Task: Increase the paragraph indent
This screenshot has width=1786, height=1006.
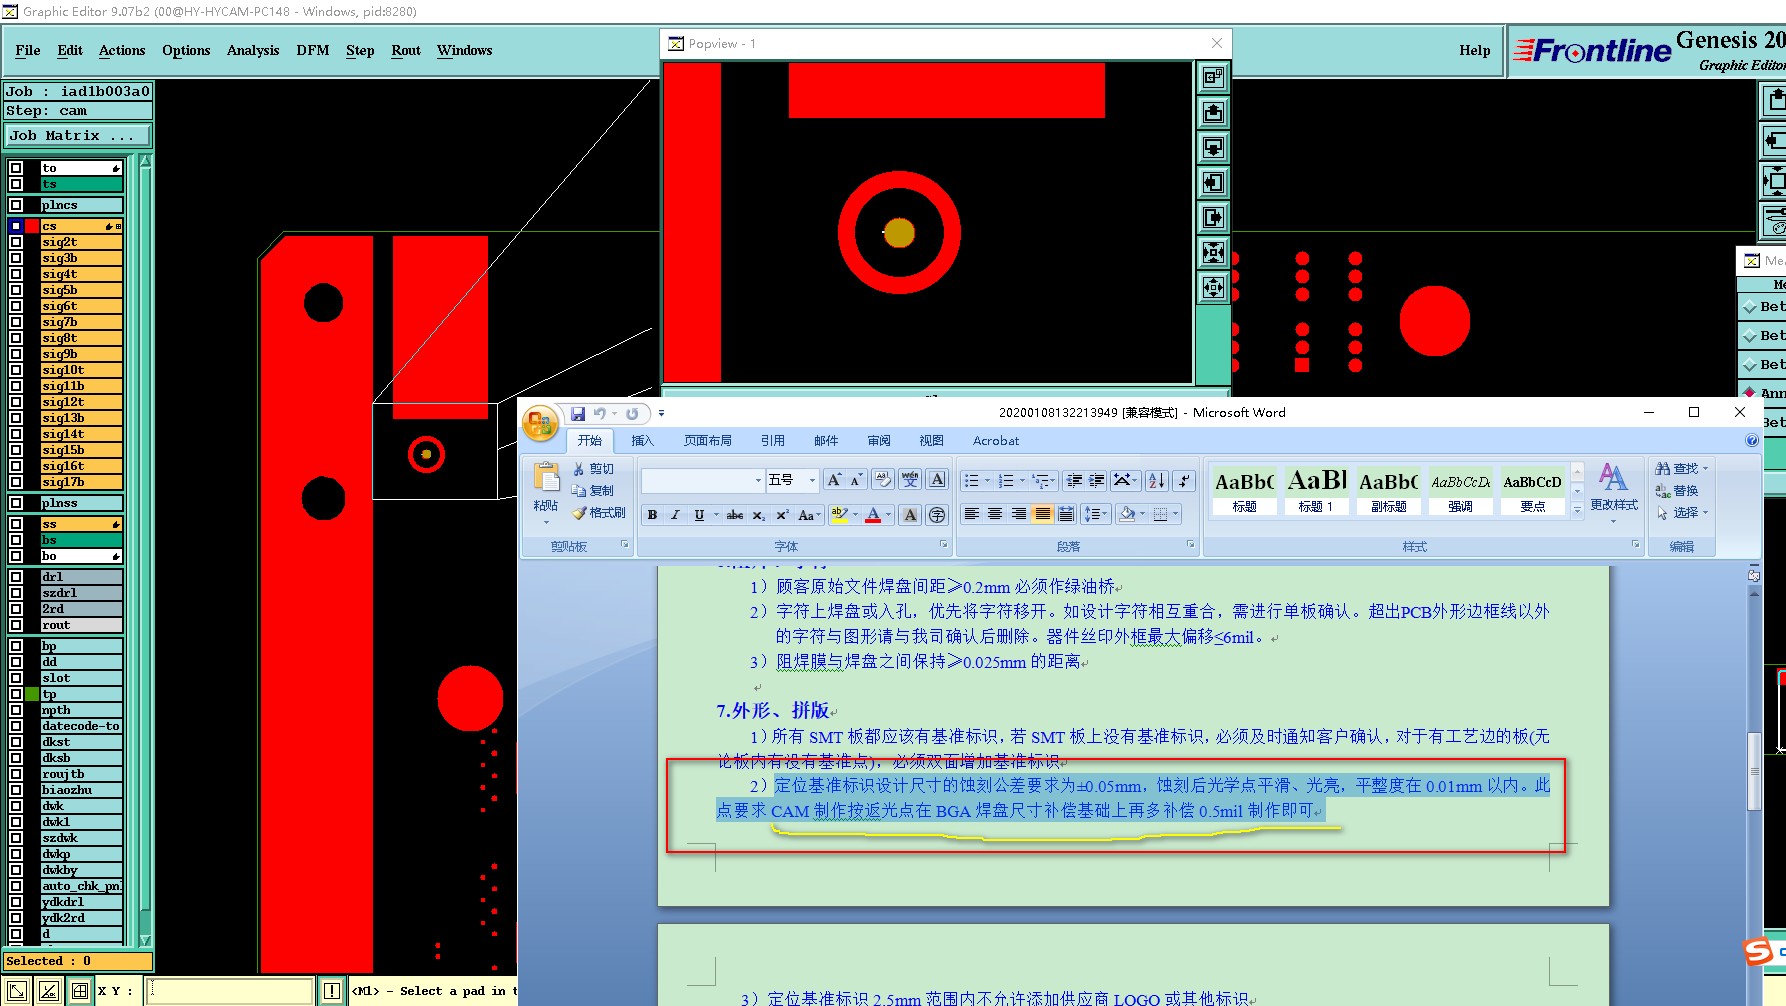Action: [1097, 480]
